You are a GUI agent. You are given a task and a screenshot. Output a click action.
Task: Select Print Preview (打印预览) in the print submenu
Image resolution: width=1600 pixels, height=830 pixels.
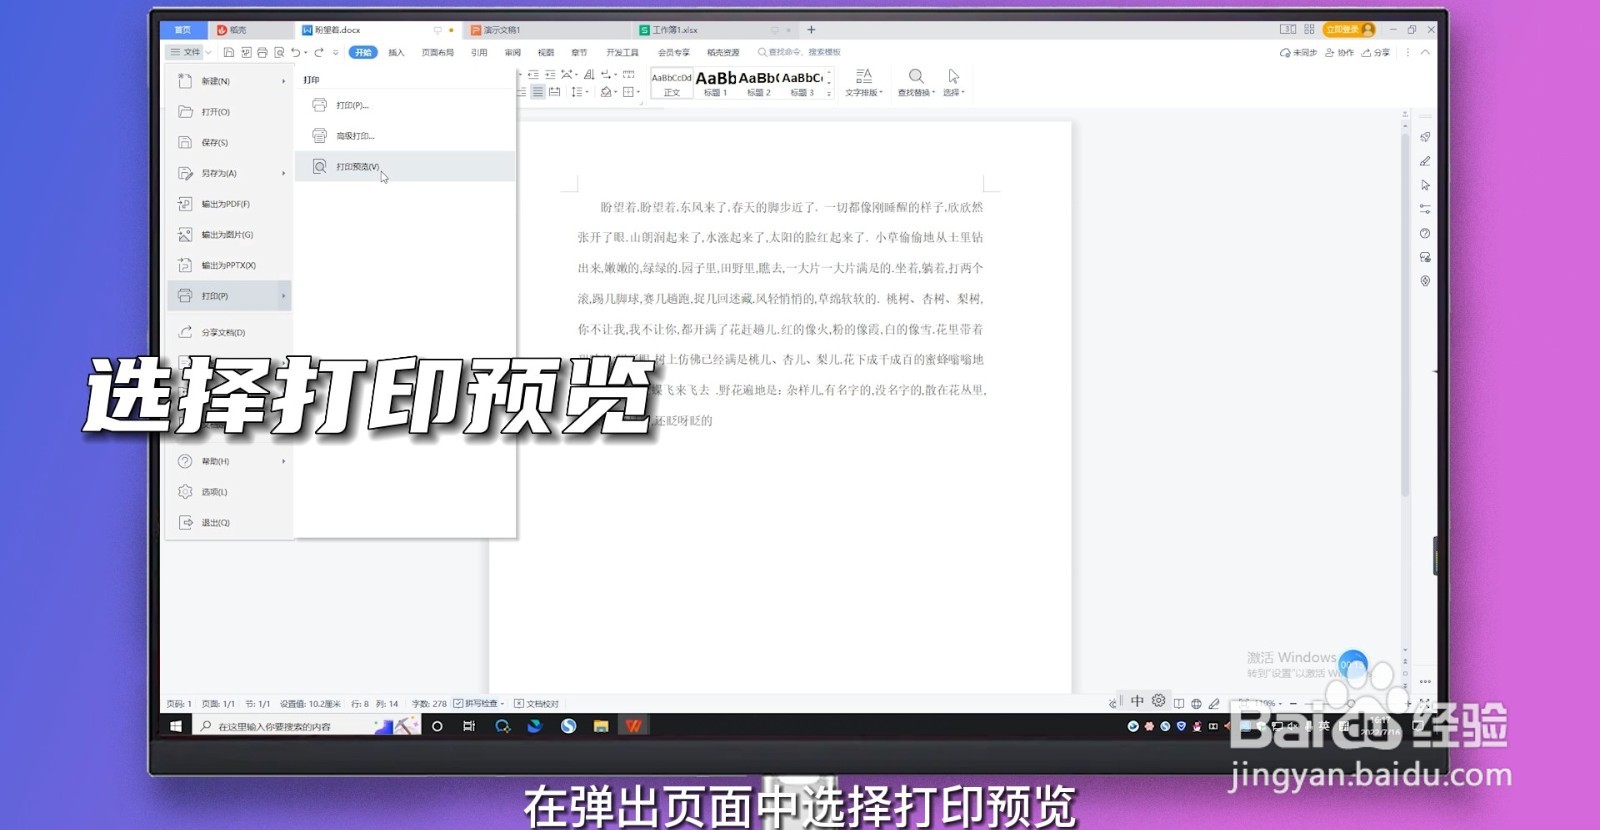[x=404, y=166]
